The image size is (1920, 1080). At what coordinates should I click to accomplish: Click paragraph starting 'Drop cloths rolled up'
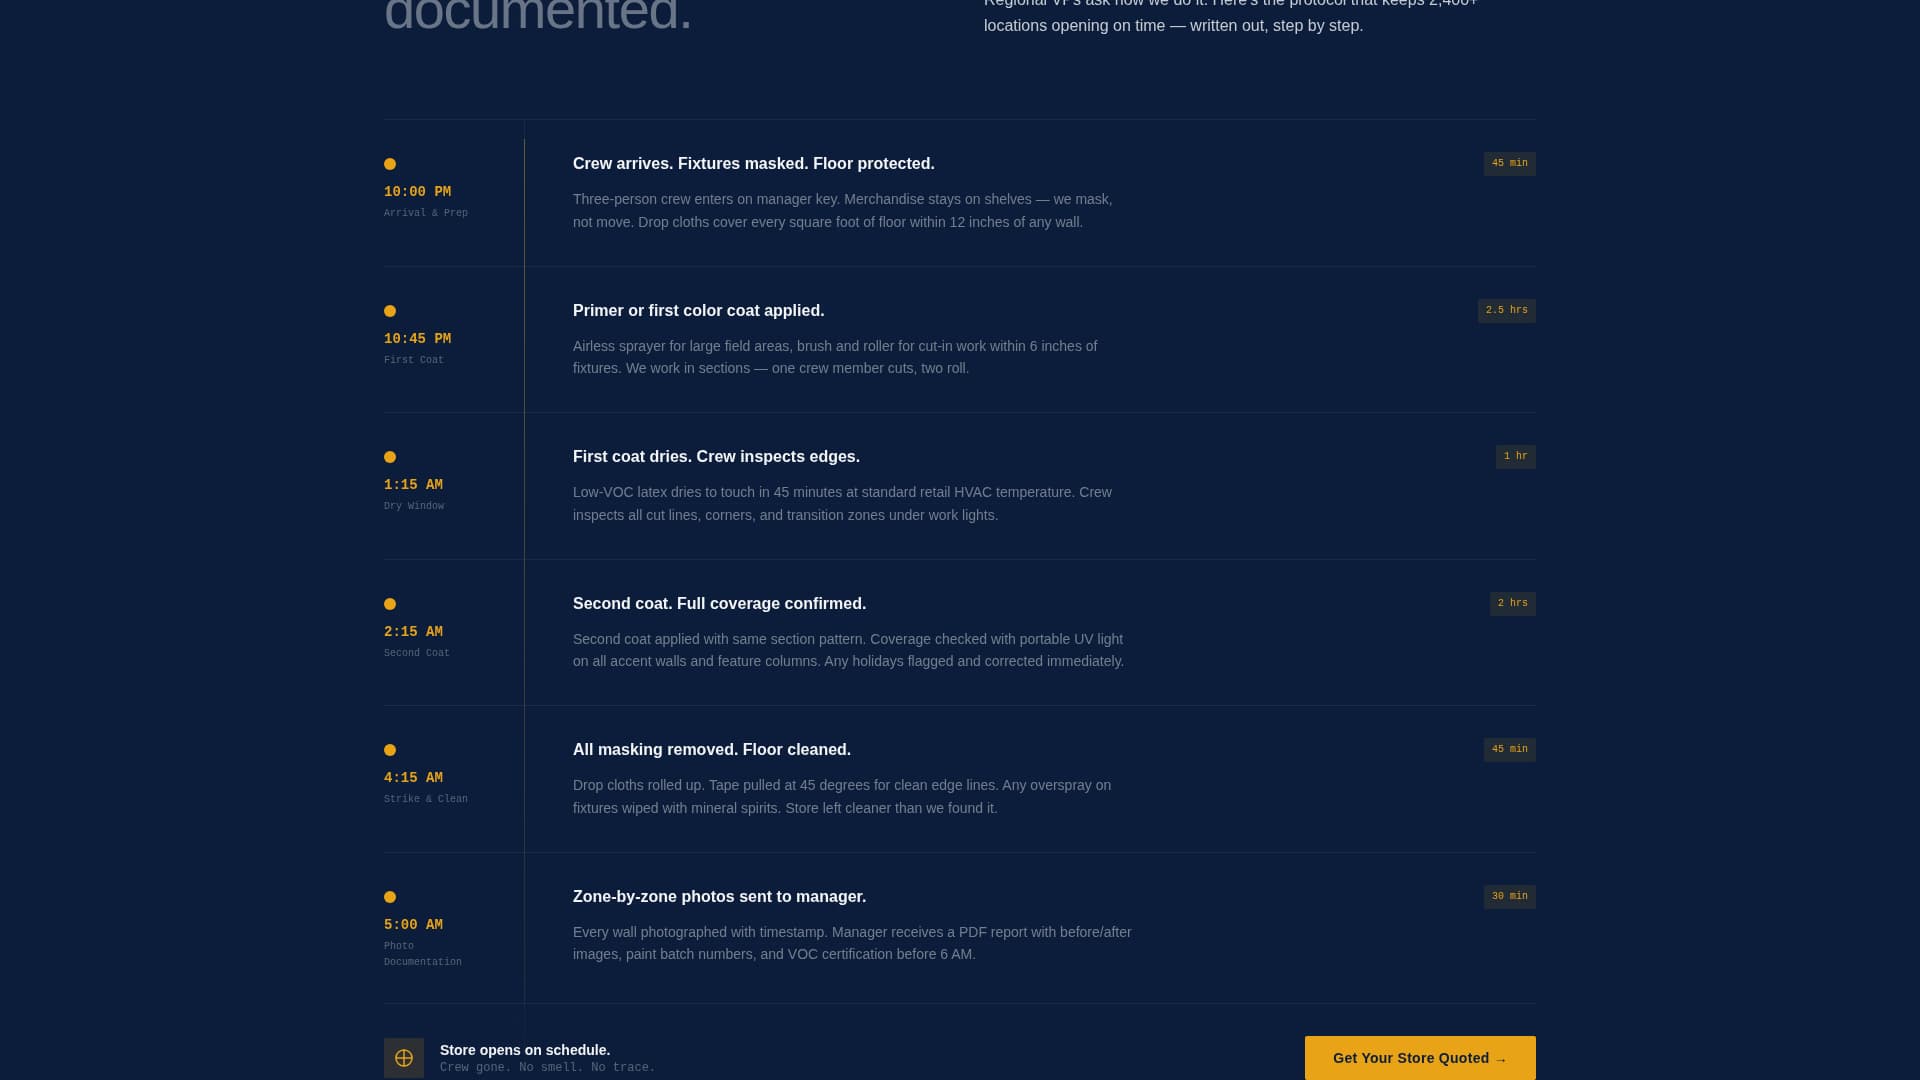point(842,797)
